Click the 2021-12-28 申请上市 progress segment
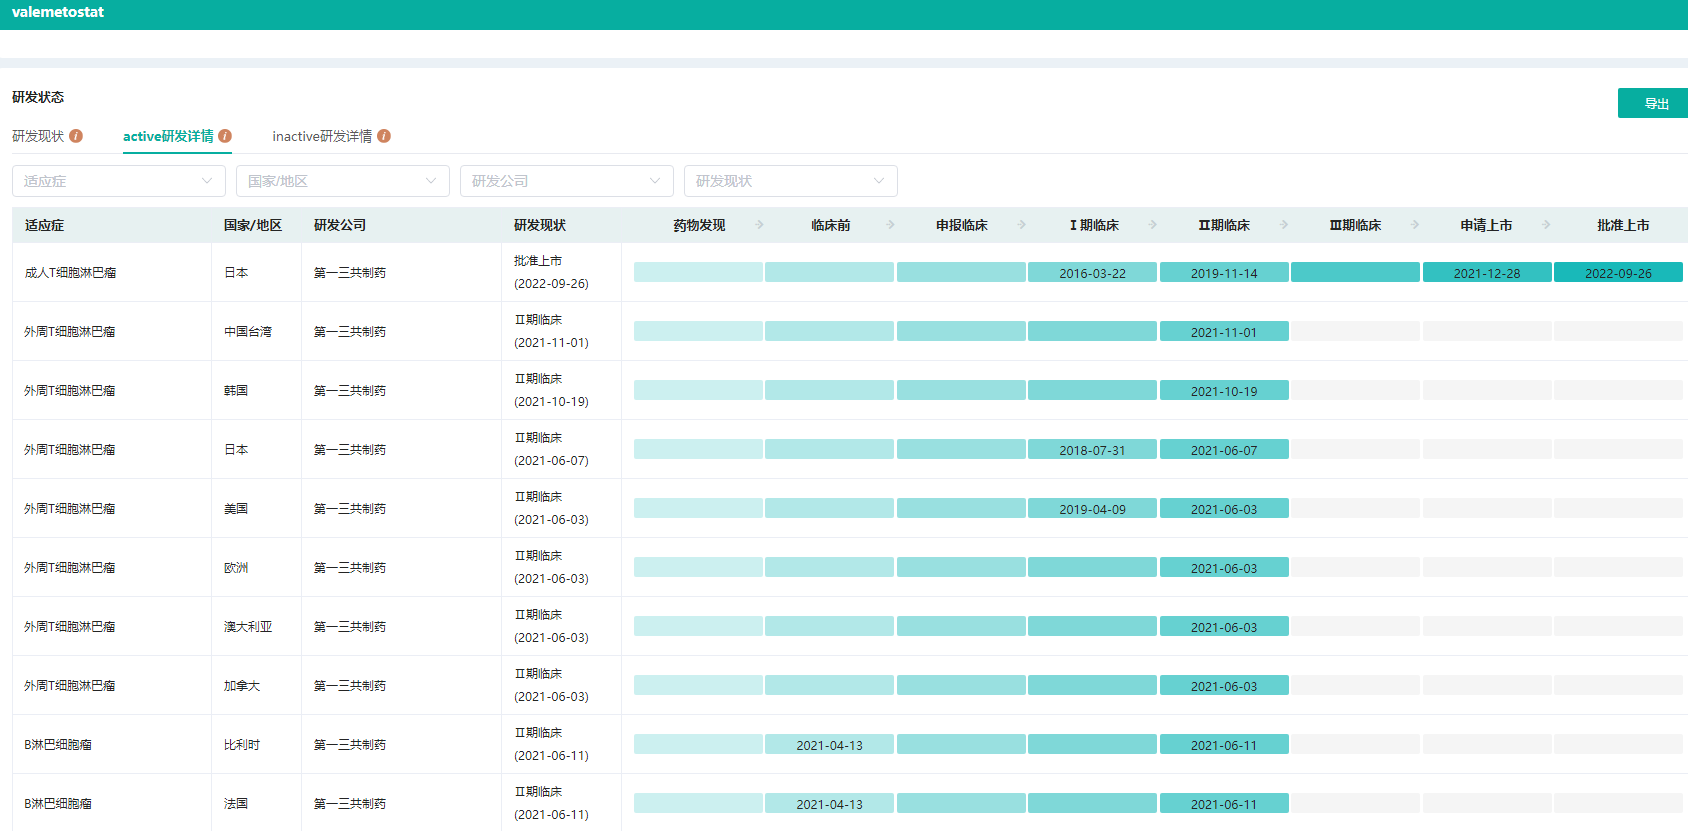The width and height of the screenshot is (1688, 831). tap(1487, 273)
